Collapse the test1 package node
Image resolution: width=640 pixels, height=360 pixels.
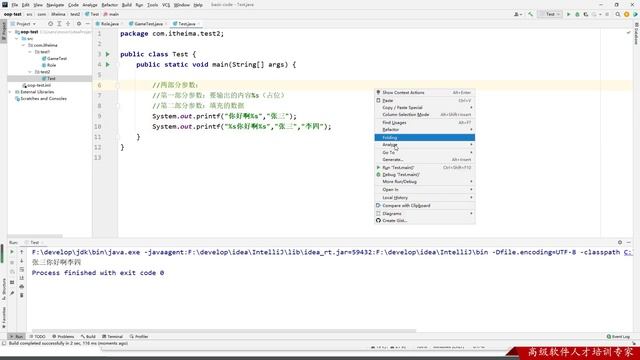(30, 52)
